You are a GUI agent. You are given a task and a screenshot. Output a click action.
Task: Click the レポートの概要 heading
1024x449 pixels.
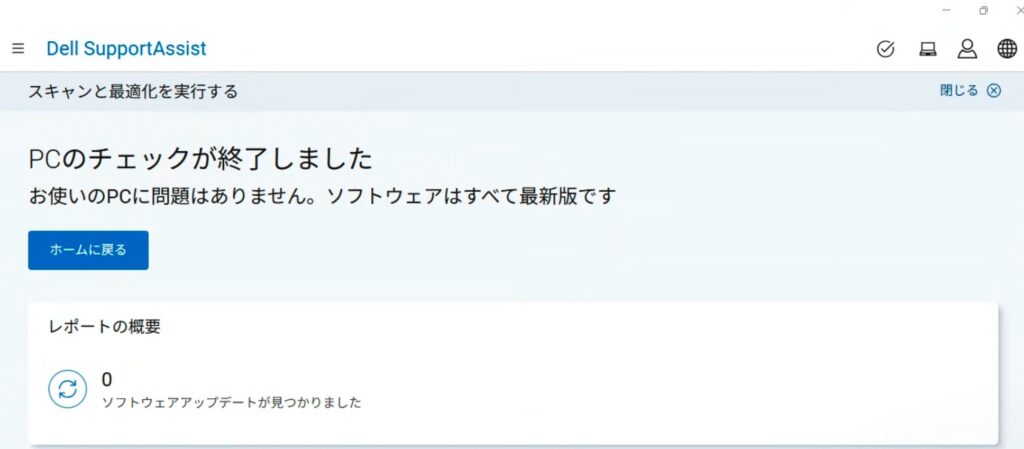tap(104, 327)
